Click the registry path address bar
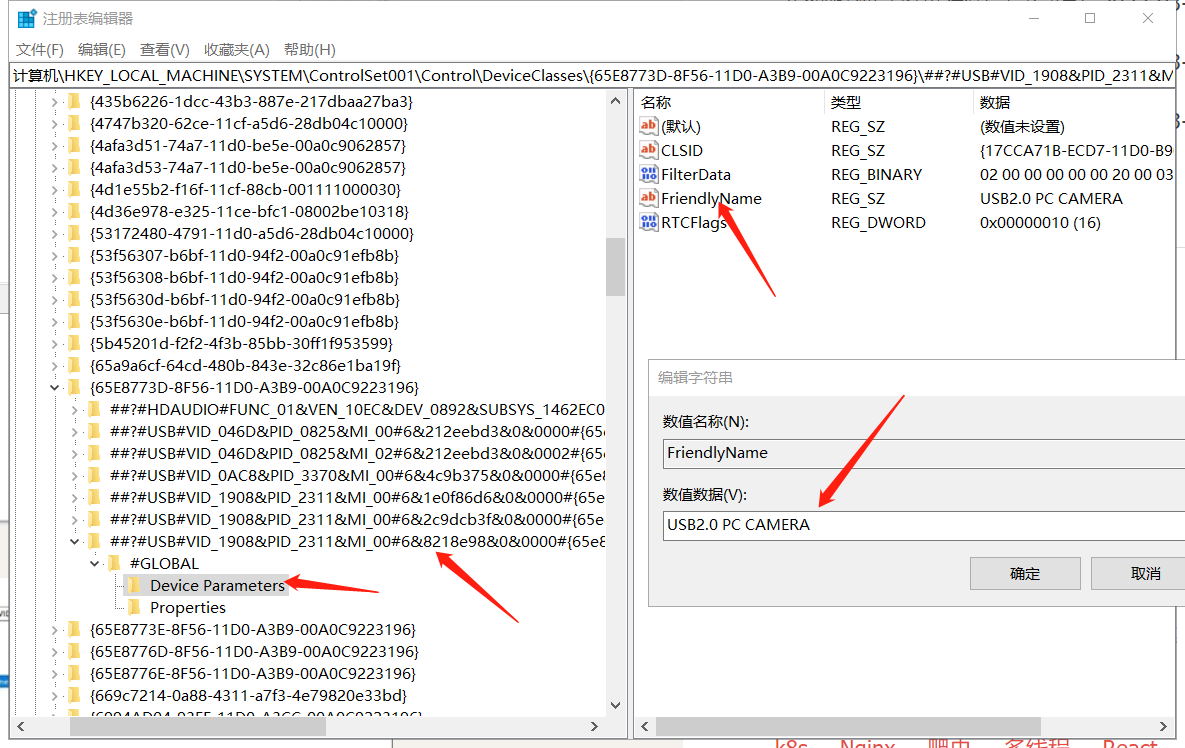Image resolution: width=1185 pixels, height=748 pixels. pyautogui.click(x=592, y=76)
